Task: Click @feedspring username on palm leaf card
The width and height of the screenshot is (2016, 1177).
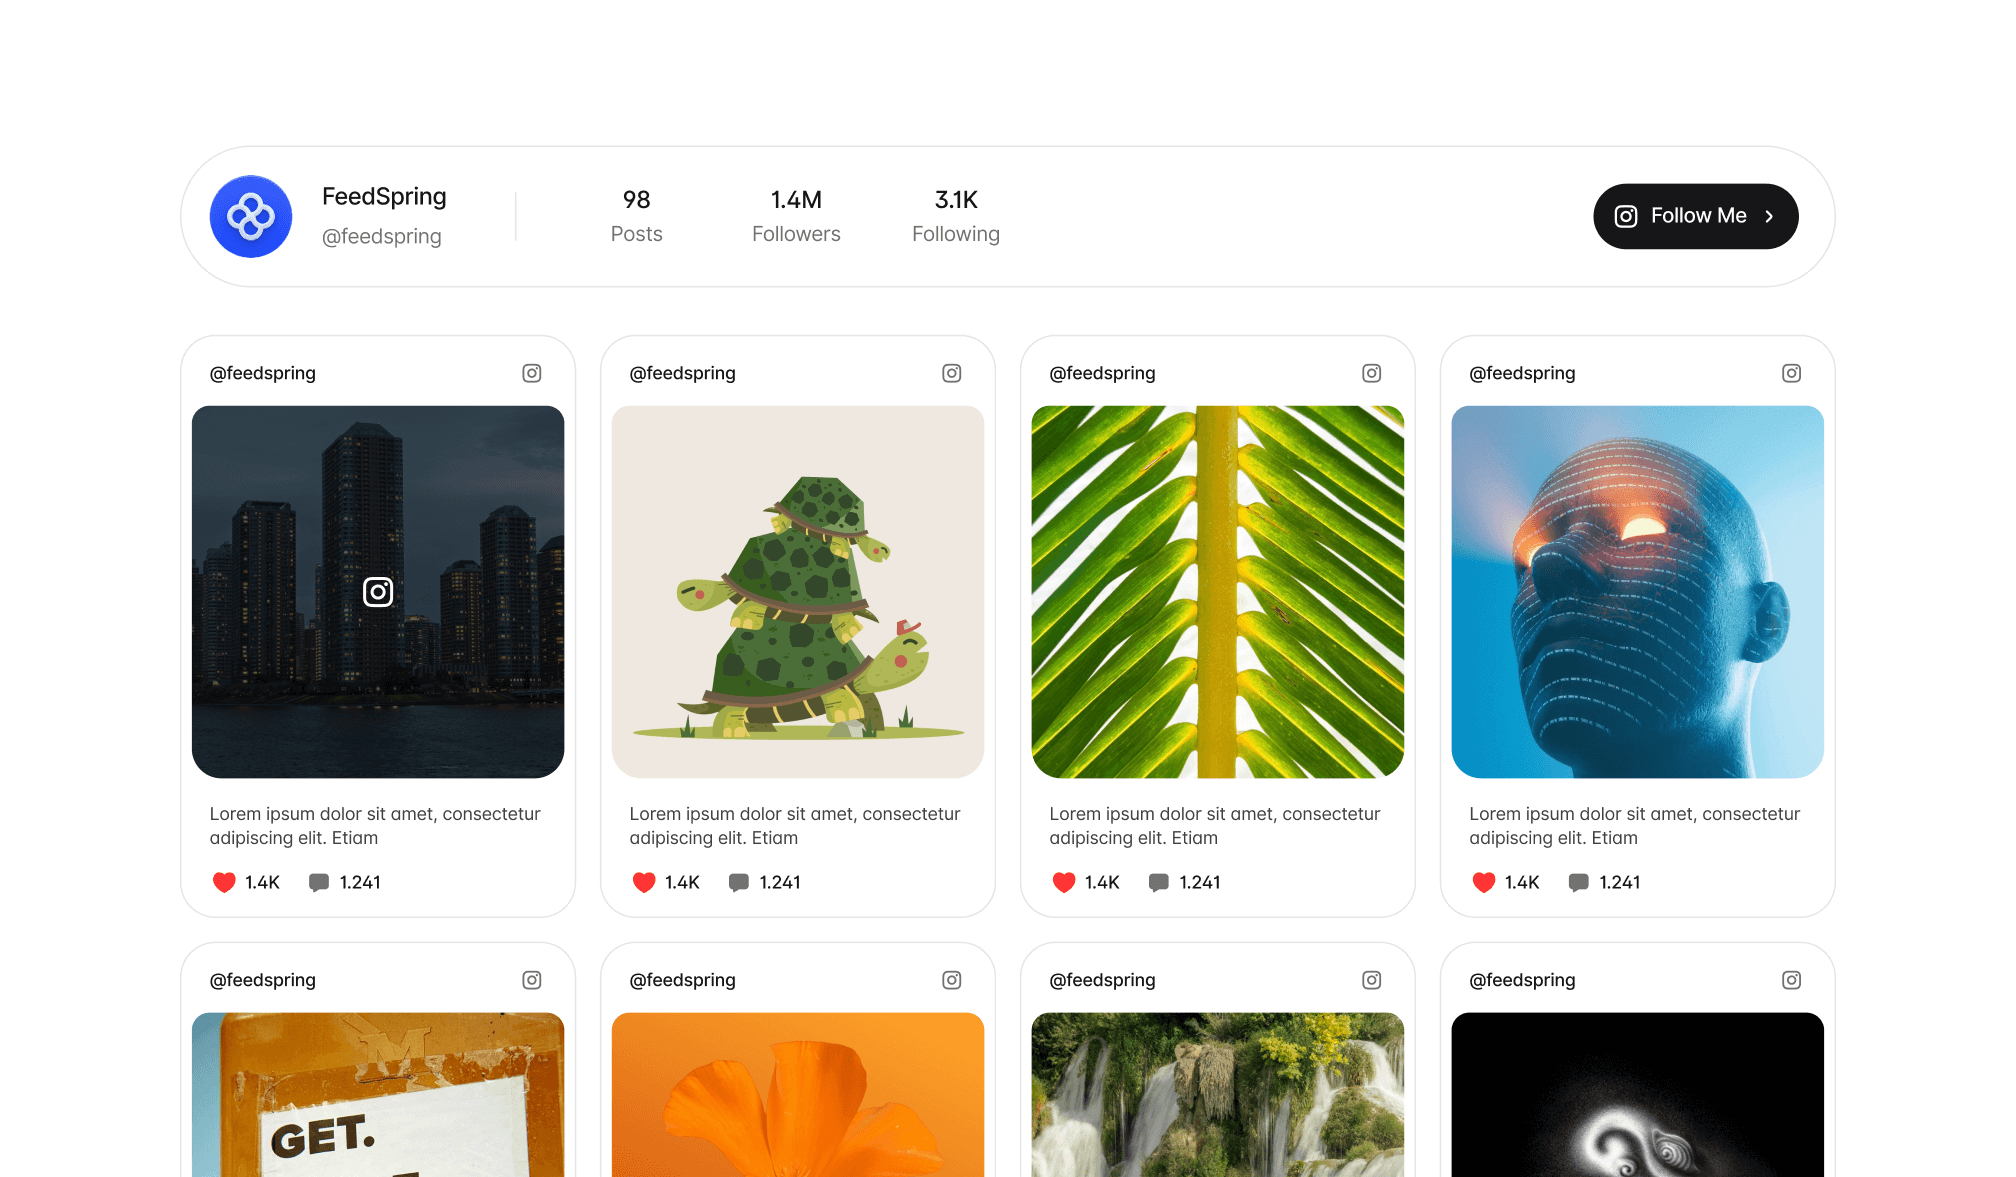Action: click(1103, 373)
